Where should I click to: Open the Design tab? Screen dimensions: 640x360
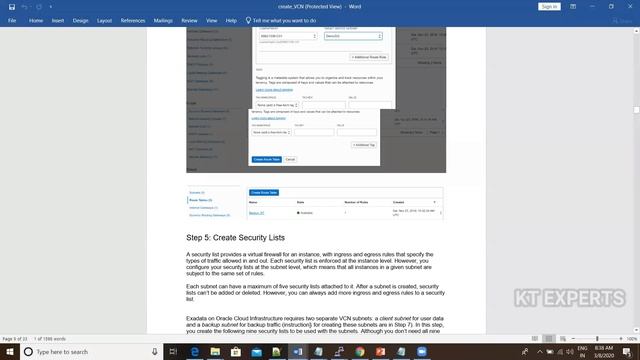click(x=80, y=20)
